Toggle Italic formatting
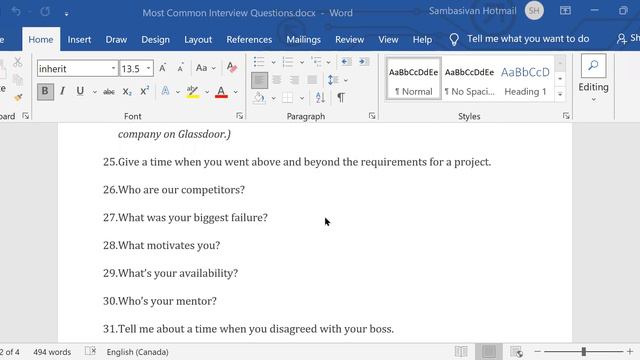Viewport: 640px width, 360px height. click(62, 91)
